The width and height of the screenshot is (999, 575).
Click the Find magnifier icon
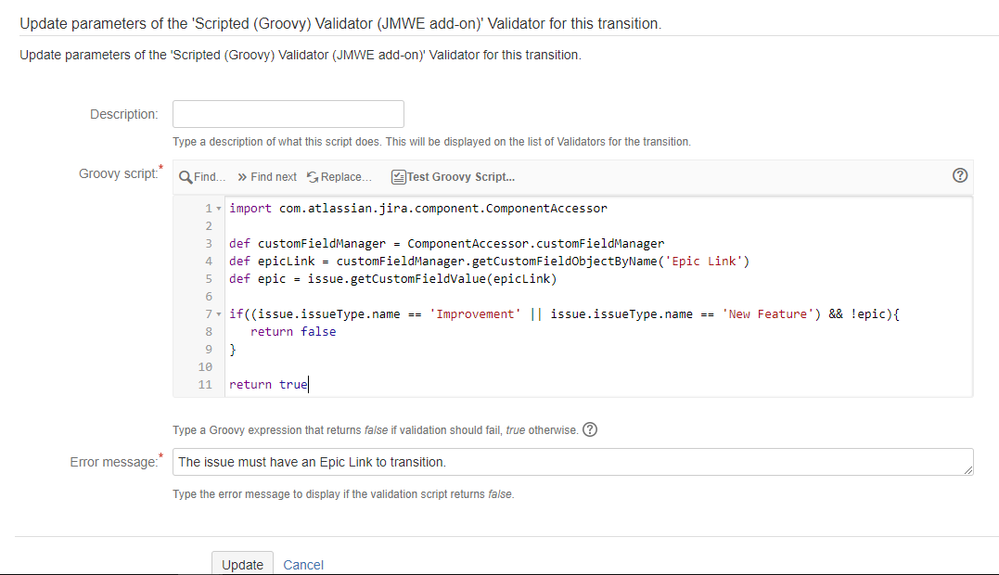(x=185, y=177)
